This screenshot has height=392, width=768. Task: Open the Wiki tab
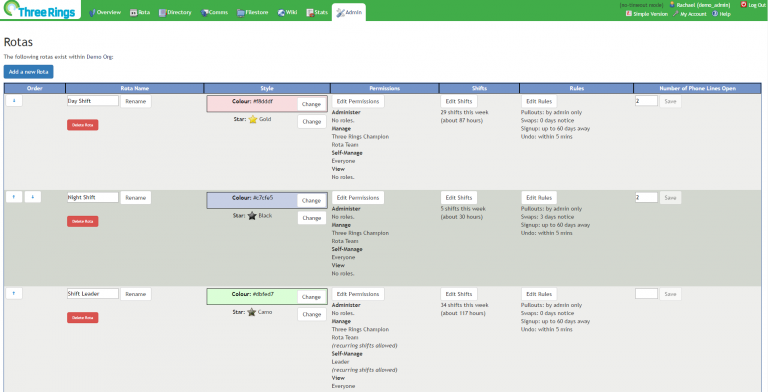click(x=288, y=12)
